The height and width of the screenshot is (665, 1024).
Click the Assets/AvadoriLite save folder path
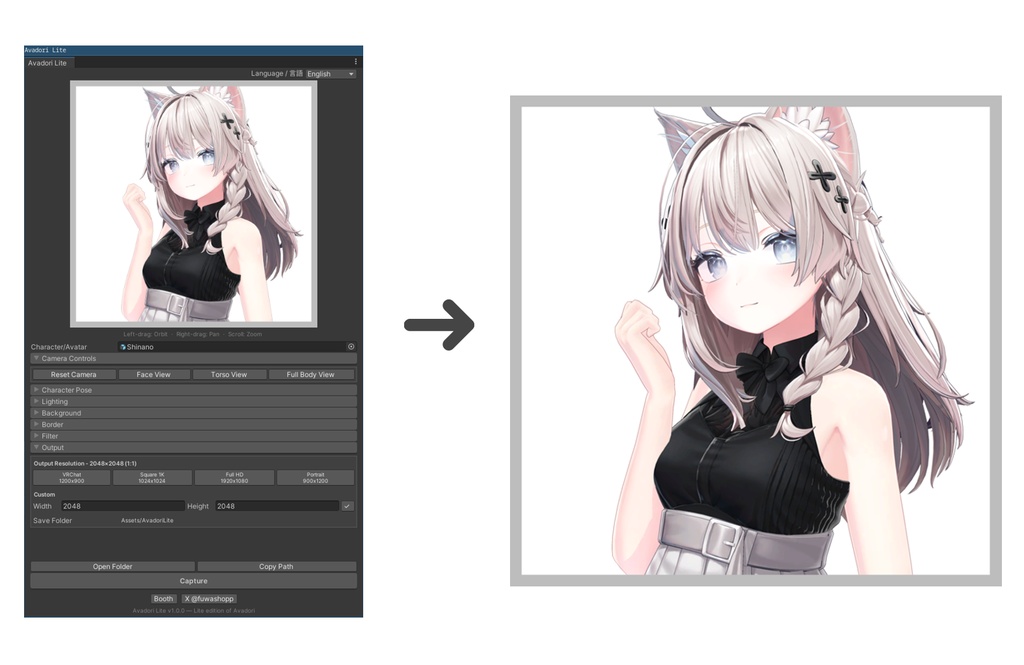coord(147,521)
